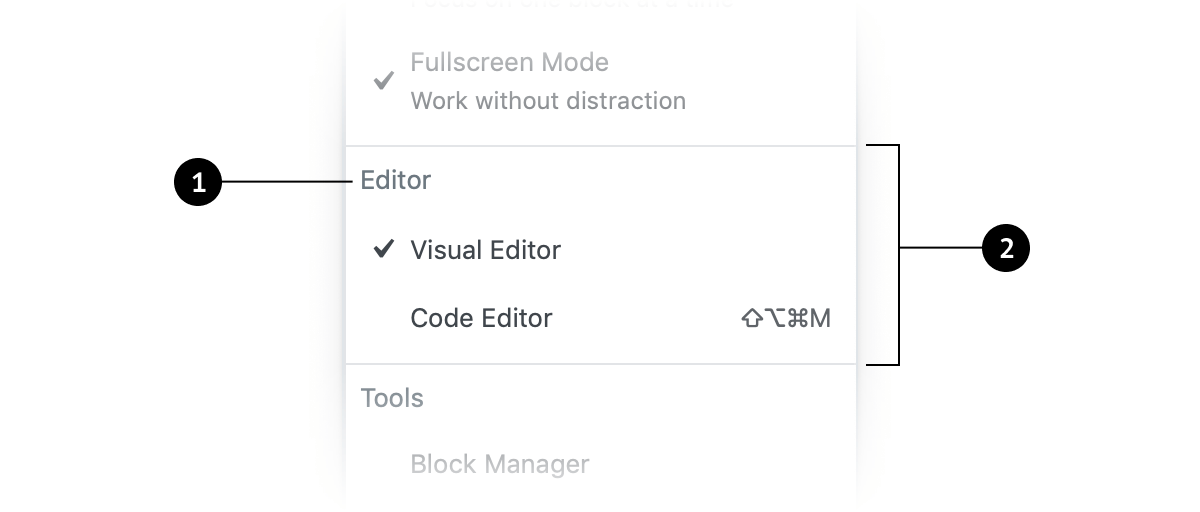This screenshot has width=1200, height=512.
Task: Click annotation marker number 2
Action: pos(1006,248)
